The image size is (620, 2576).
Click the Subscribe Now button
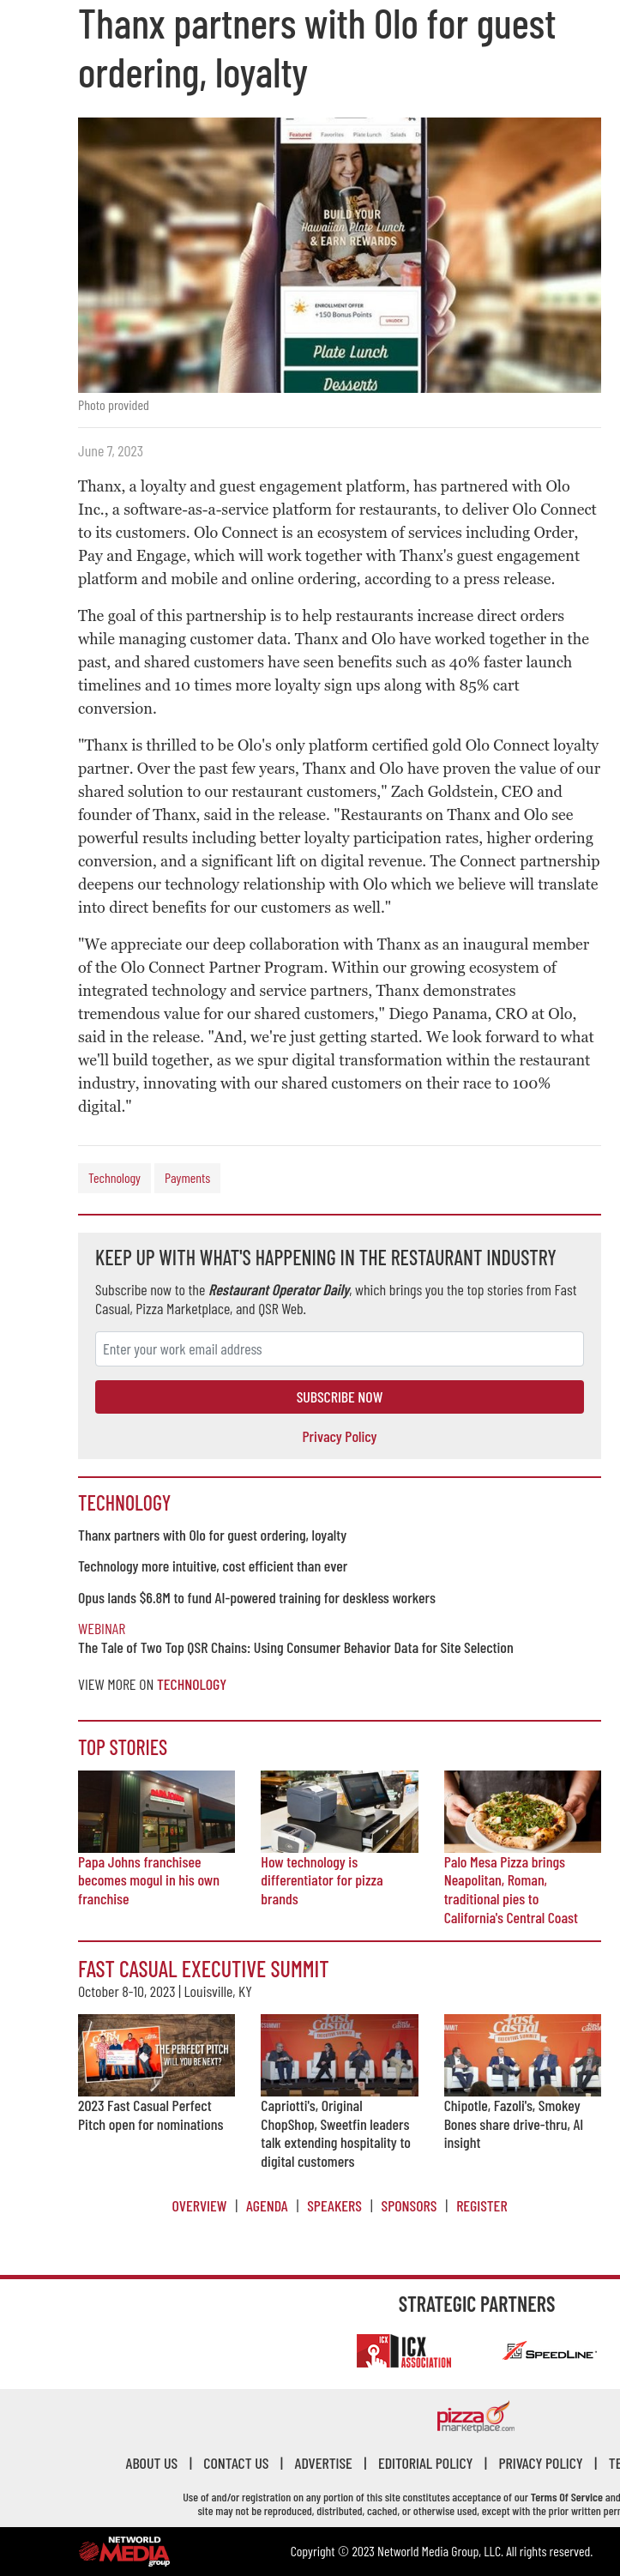tap(339, 1397)
